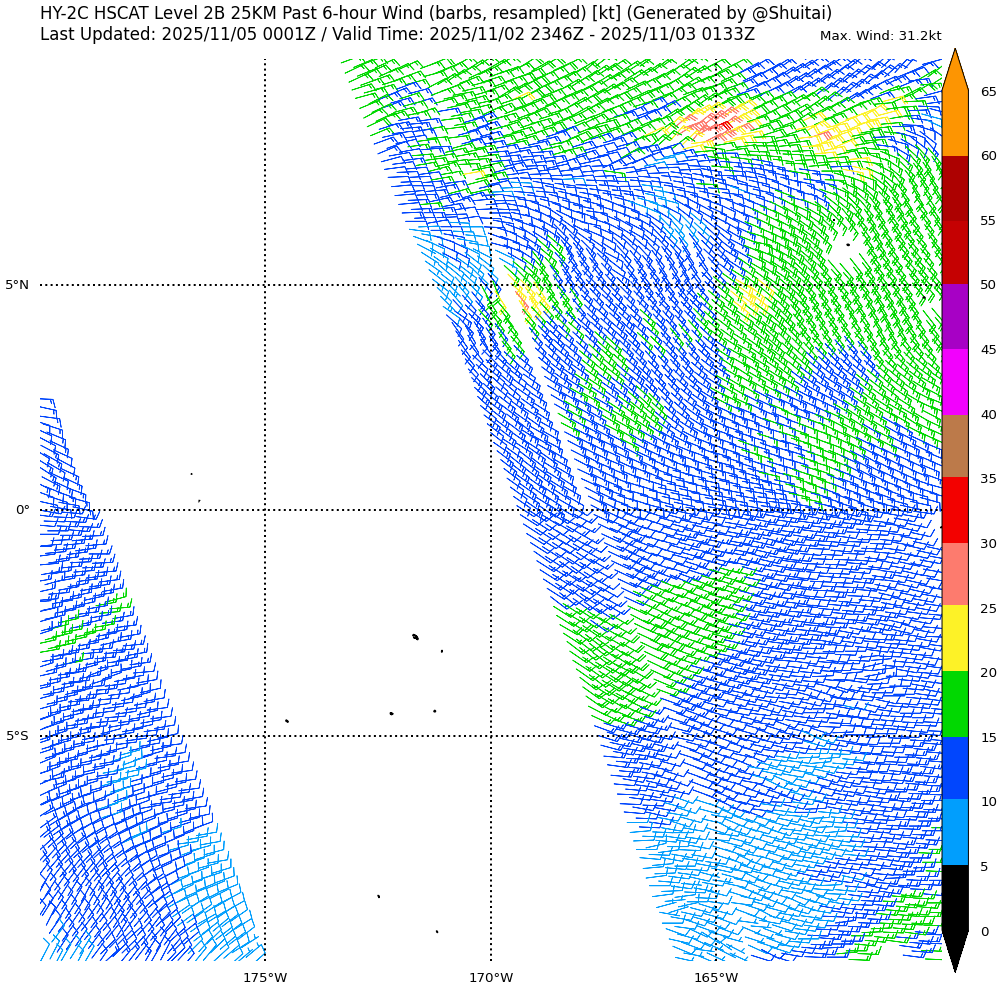Screen dimensions: 1002x989
Task: Click the 50 tick label on the colorbar
Action: [x=988, y=285]
